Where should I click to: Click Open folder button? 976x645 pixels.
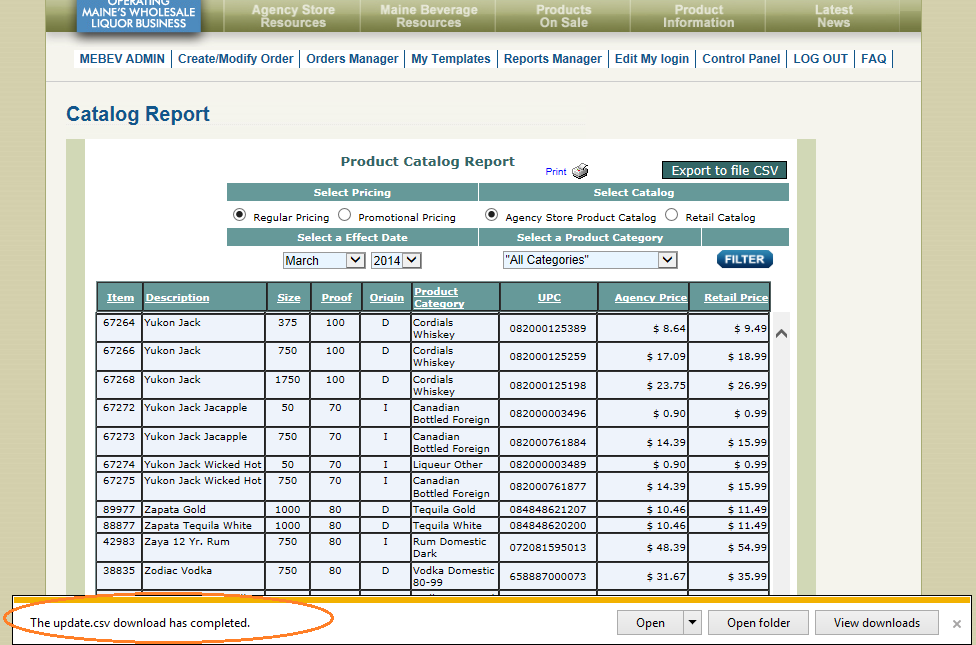(758, 623)
